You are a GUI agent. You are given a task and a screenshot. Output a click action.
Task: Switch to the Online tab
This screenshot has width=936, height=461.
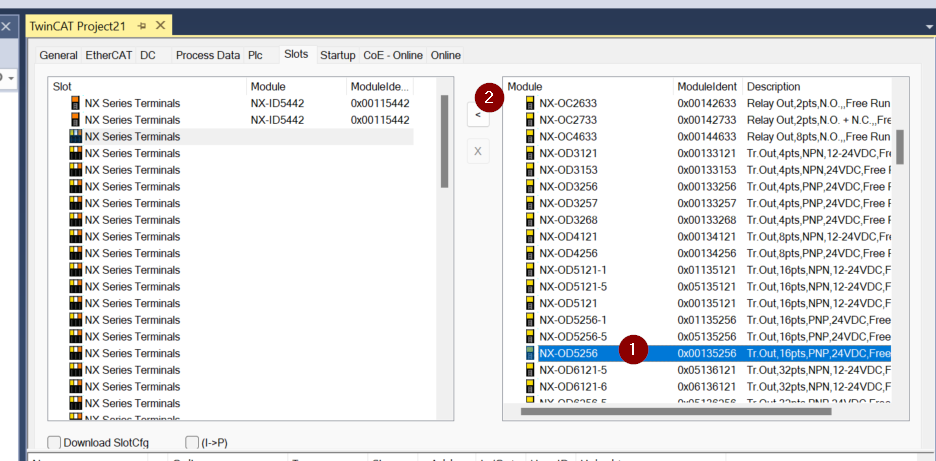tap(446, 56)
